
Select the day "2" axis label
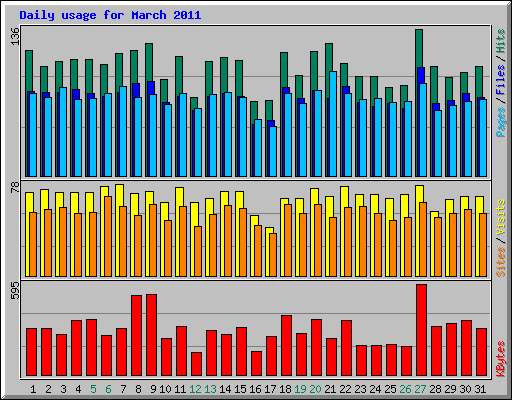[x=48, y=389]
